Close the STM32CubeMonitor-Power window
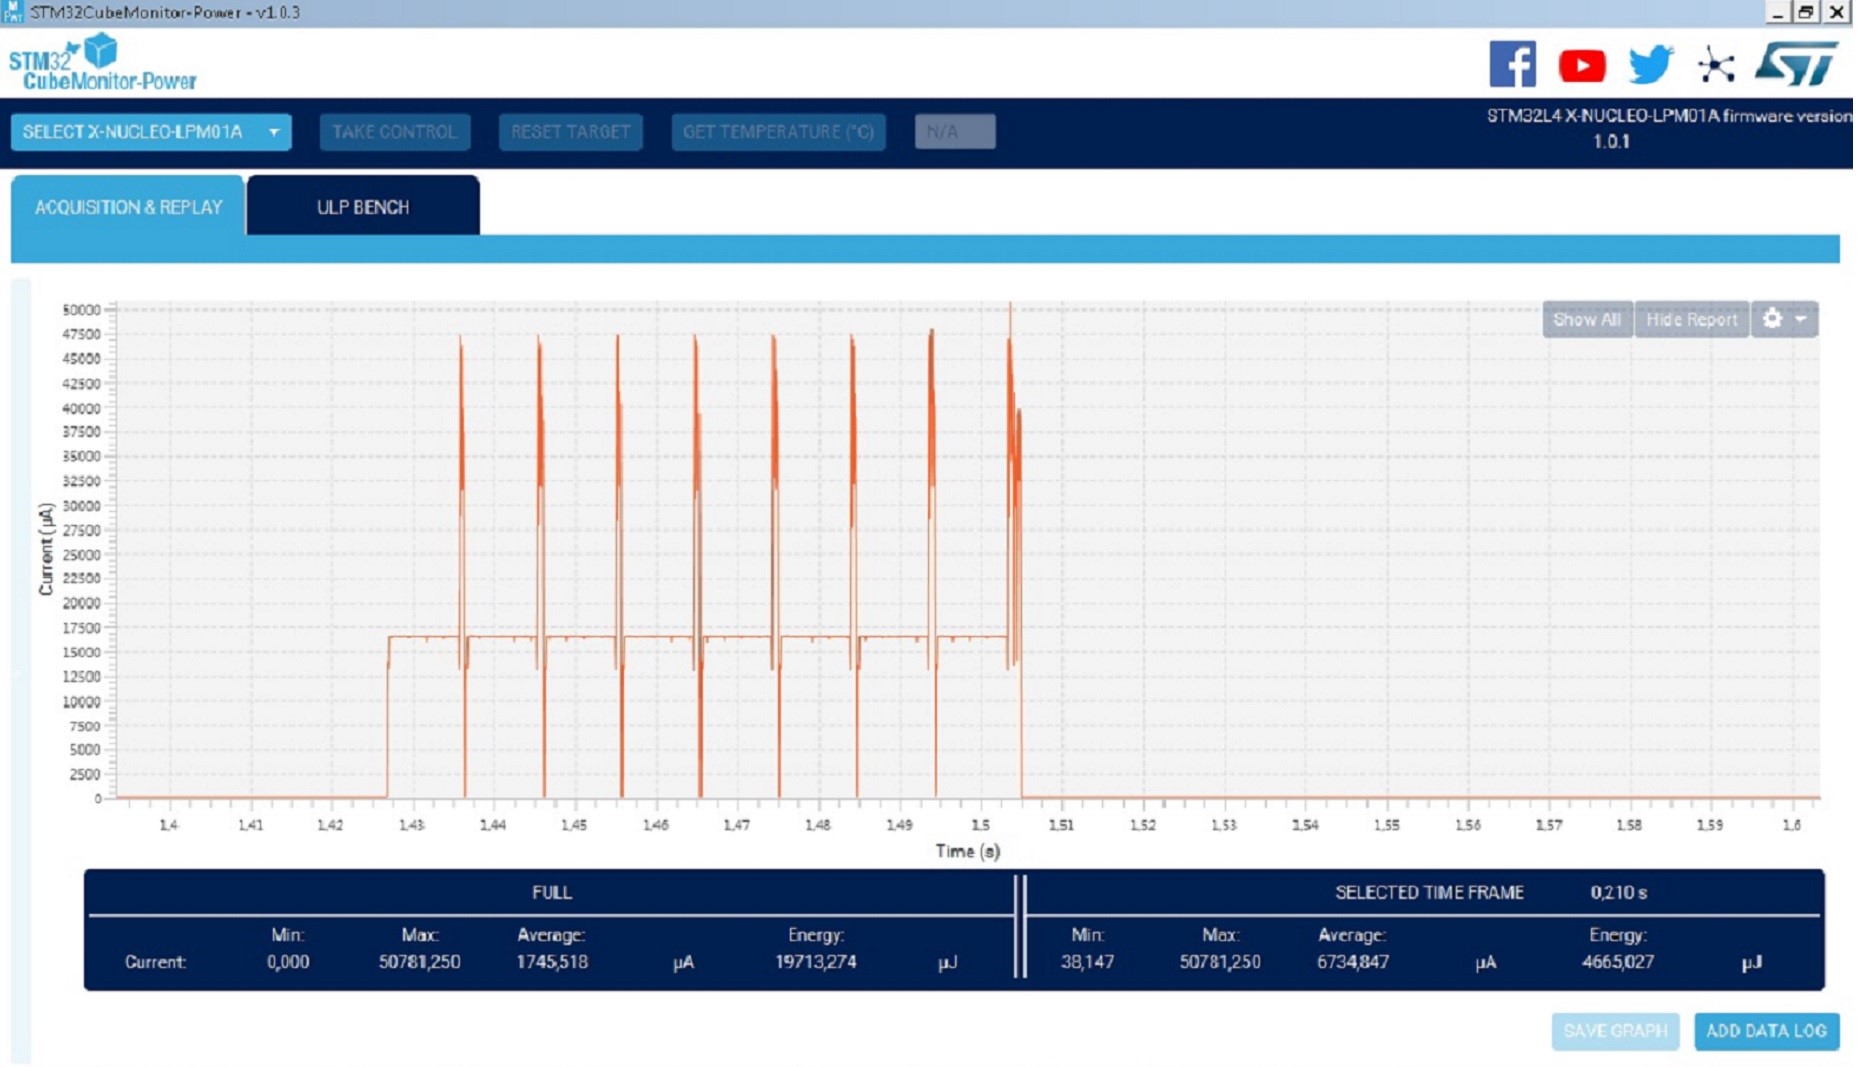The image size is (1857, 1067). coord(1837,12)
